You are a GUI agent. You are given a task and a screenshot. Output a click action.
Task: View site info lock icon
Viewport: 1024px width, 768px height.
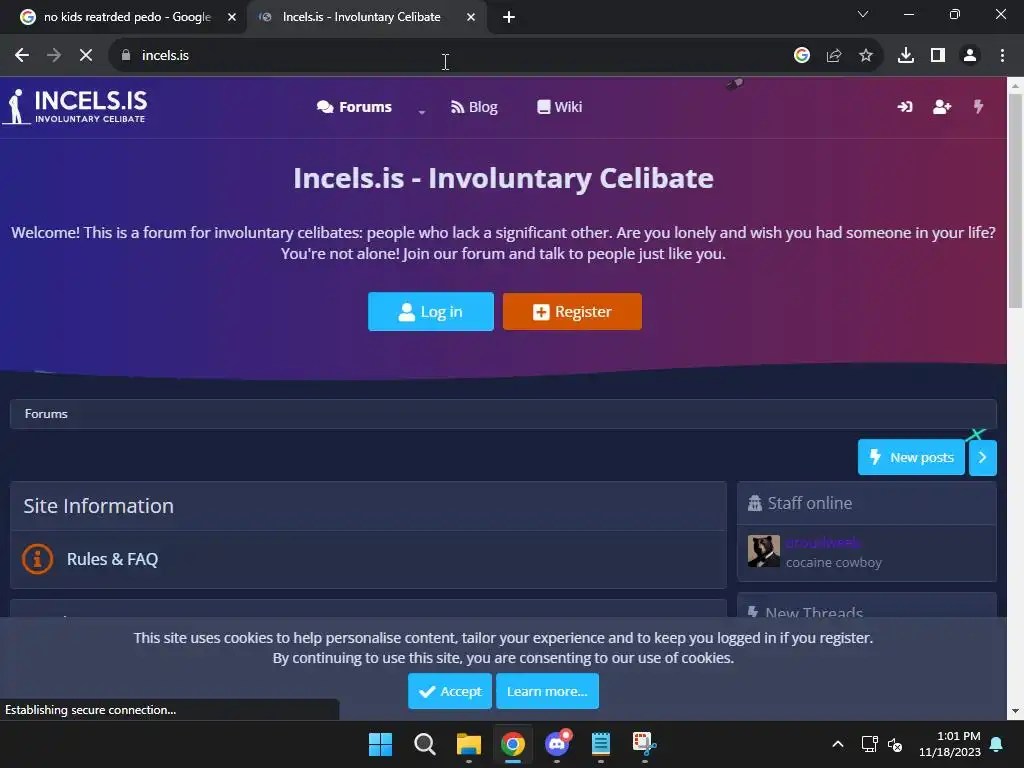coord(126,56)
